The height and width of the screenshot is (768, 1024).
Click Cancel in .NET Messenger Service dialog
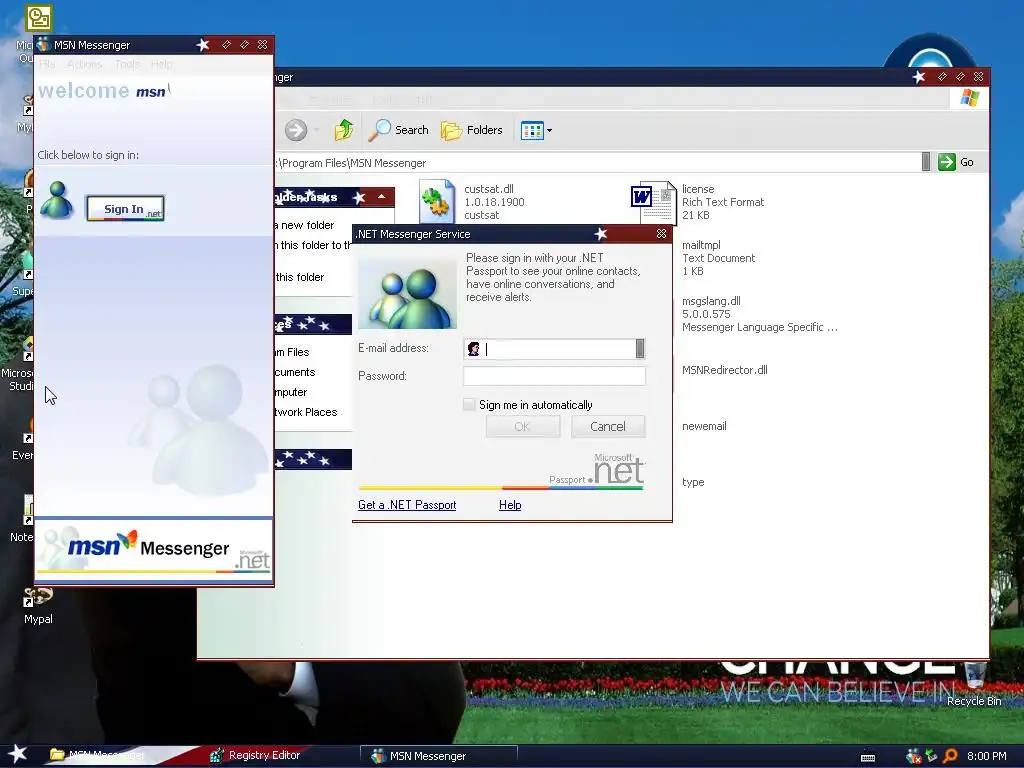pyautogui.click(x=608, y=426)
